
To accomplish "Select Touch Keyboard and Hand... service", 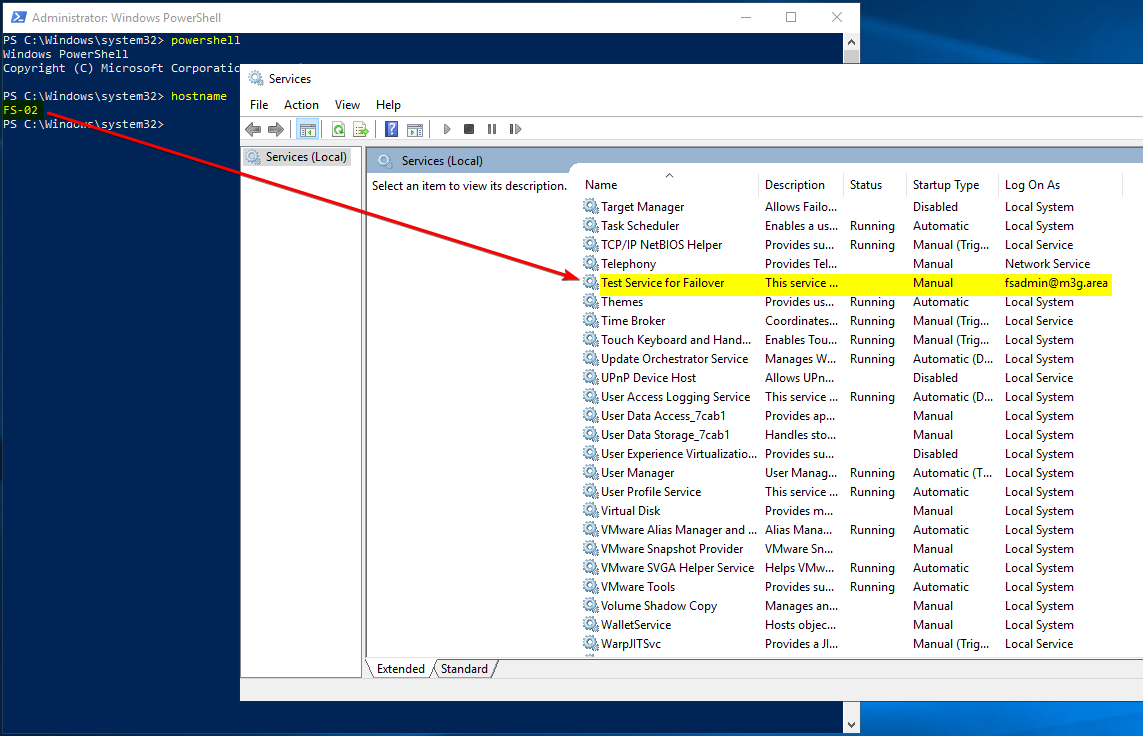I will [675, 340].
